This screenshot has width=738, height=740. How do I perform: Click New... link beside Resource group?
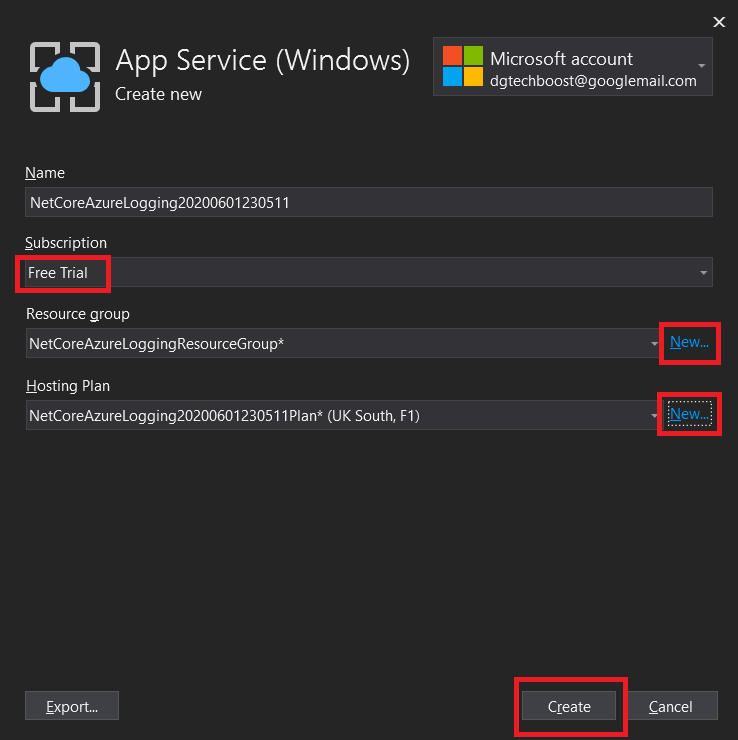click(x=689, y=342)
